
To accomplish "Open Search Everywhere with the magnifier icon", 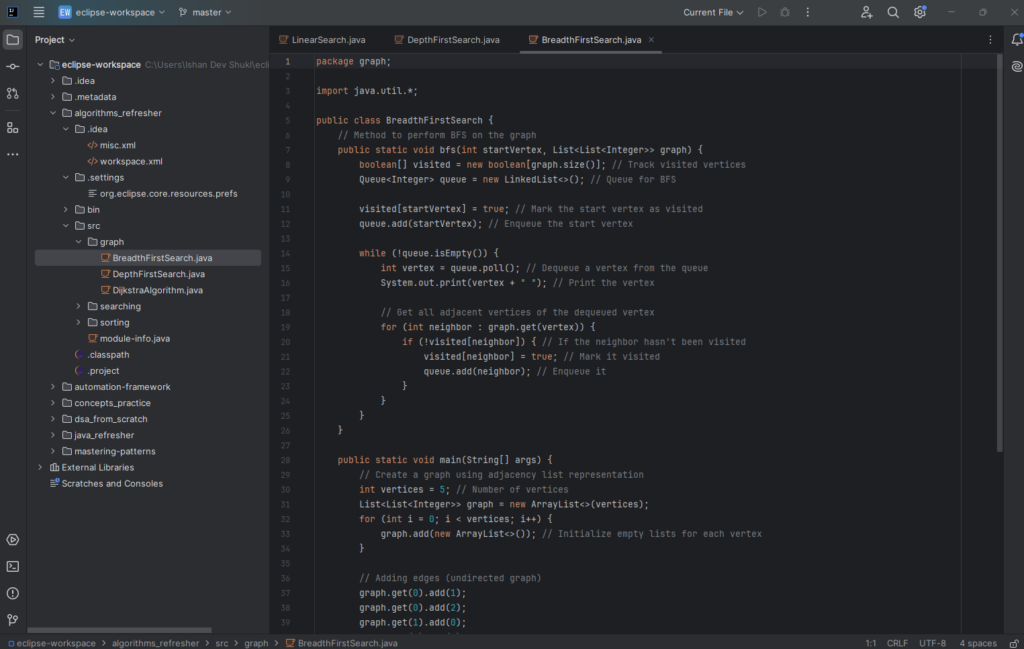I will pyautogui.click(x=893, y=12).
